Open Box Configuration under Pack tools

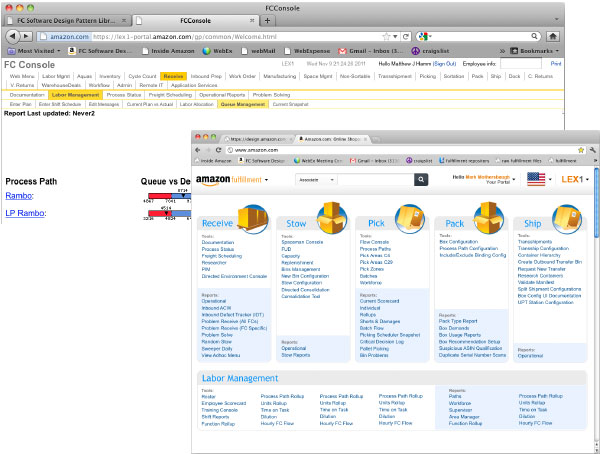[458, 242]
